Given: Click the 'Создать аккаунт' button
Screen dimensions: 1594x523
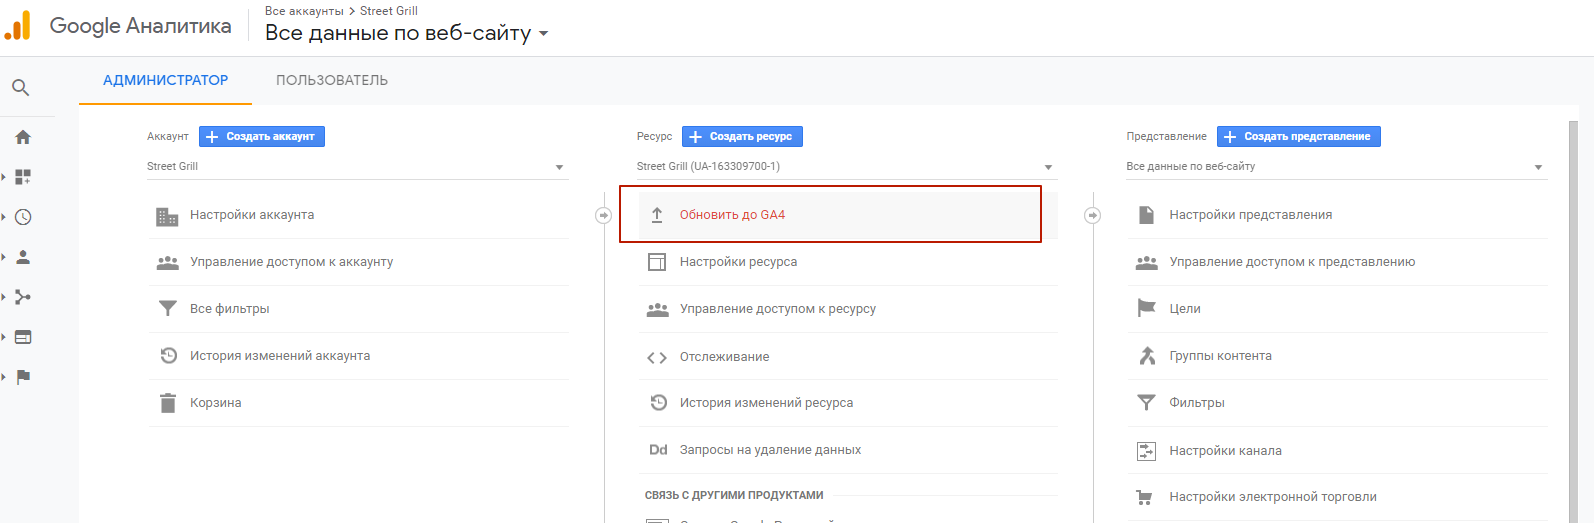Looking at the screenshot, I should tap(262, 136).
